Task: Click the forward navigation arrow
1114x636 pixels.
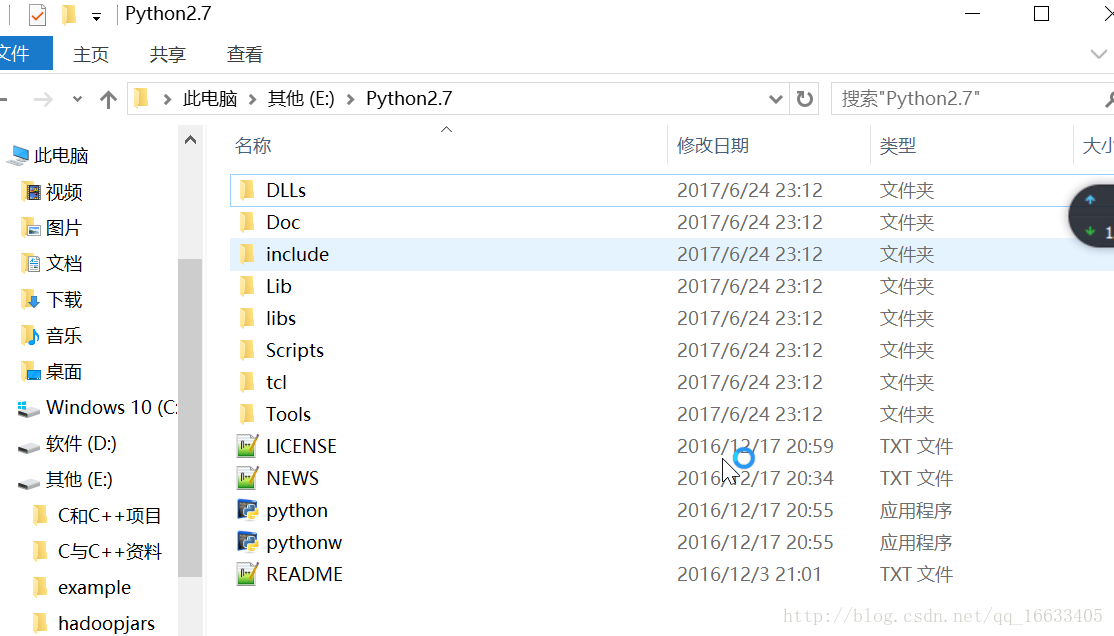Action: 43,99
